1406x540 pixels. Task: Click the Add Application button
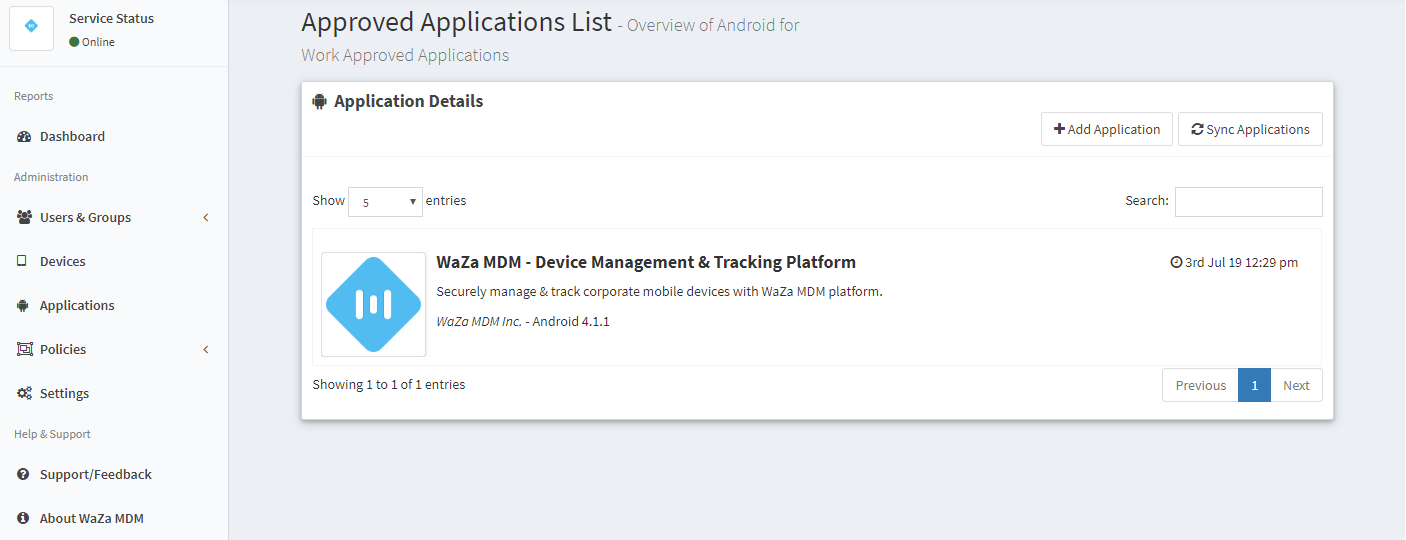[1107, 129]
